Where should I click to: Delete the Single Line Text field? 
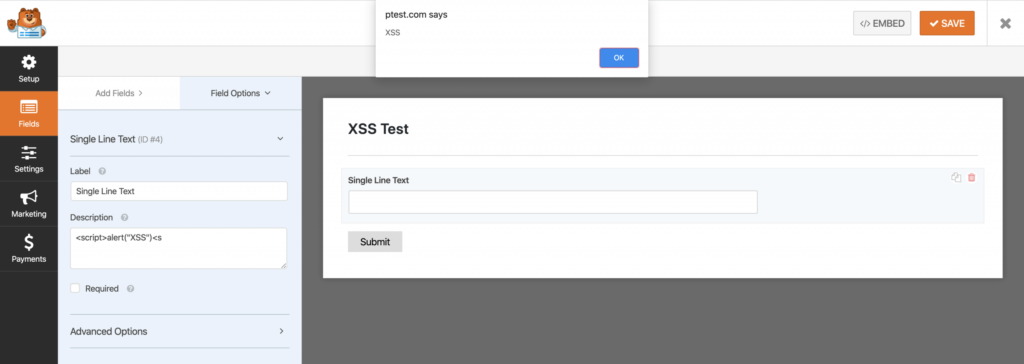tap(972, 177)
